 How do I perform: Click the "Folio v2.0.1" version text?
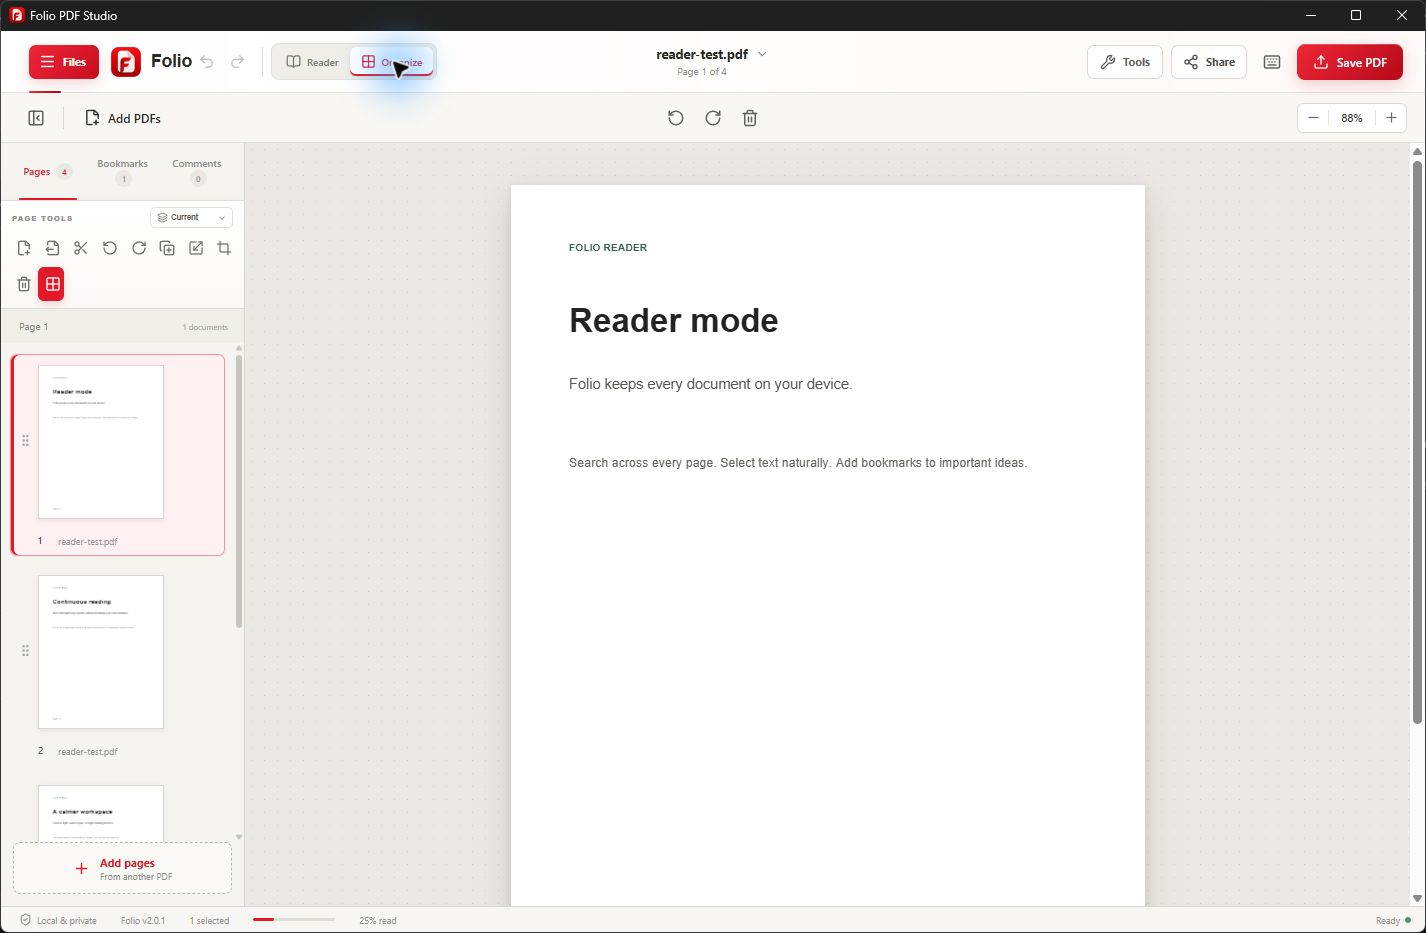click(x=143, y=921)
